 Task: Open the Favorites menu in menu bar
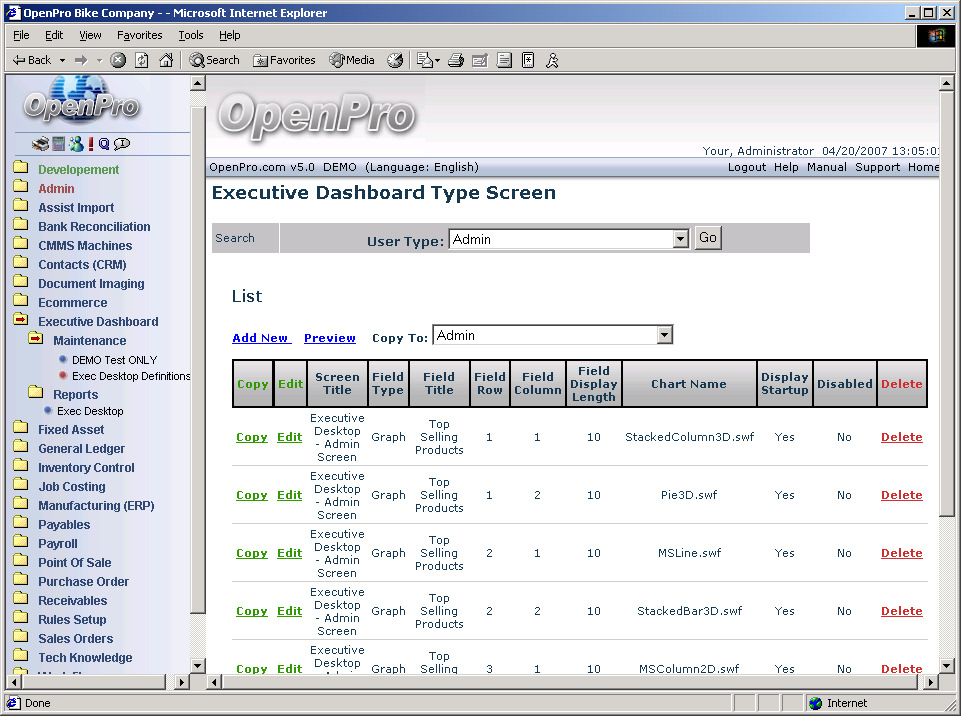tap(139, 35)
